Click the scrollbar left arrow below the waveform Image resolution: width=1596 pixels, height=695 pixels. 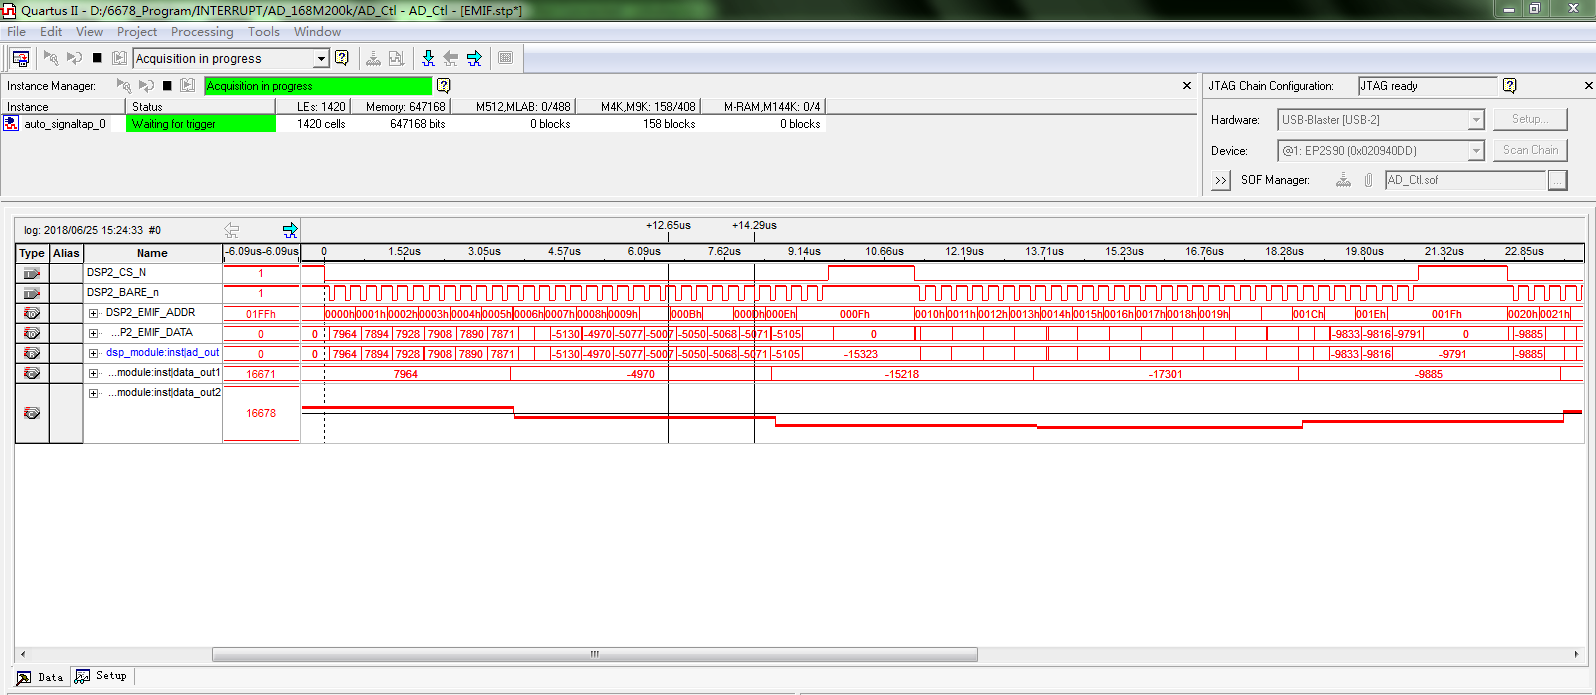point(22,654)
